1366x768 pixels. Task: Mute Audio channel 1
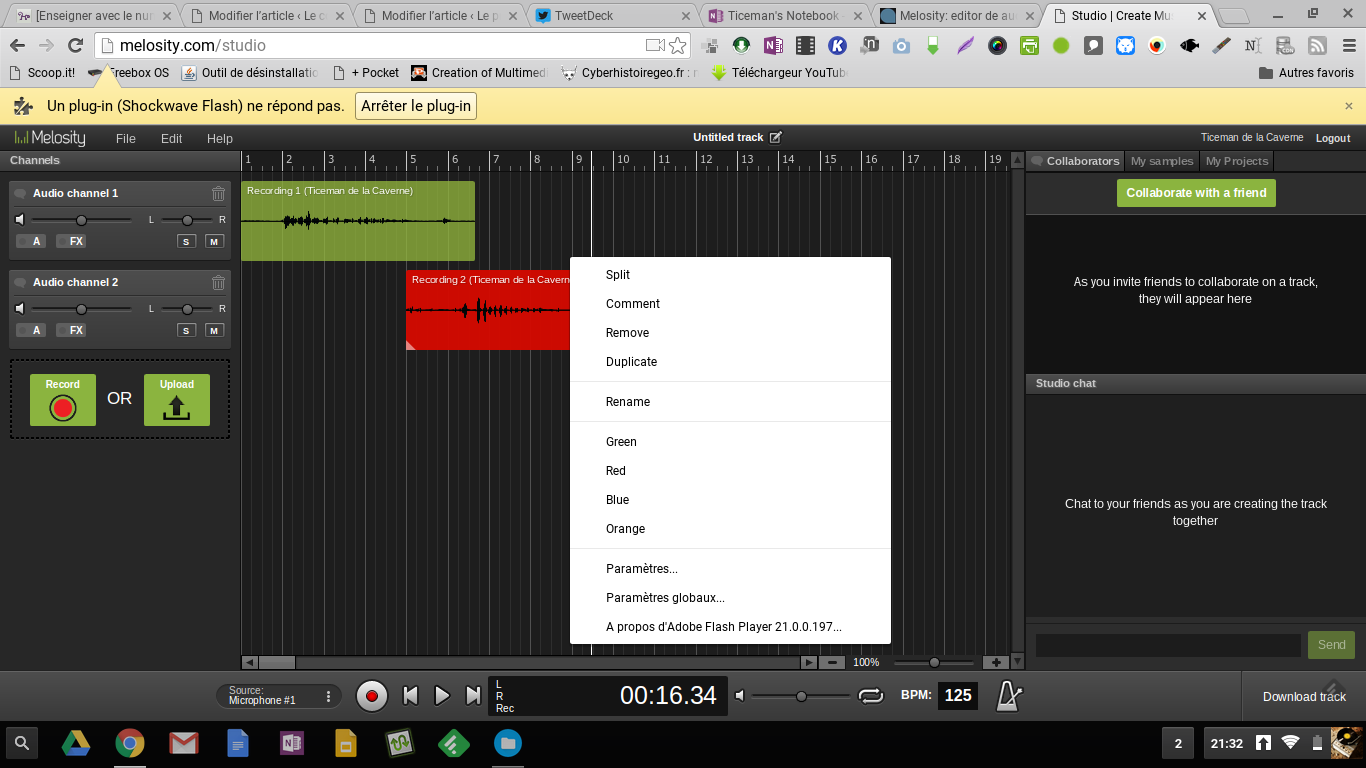point(214,241)
